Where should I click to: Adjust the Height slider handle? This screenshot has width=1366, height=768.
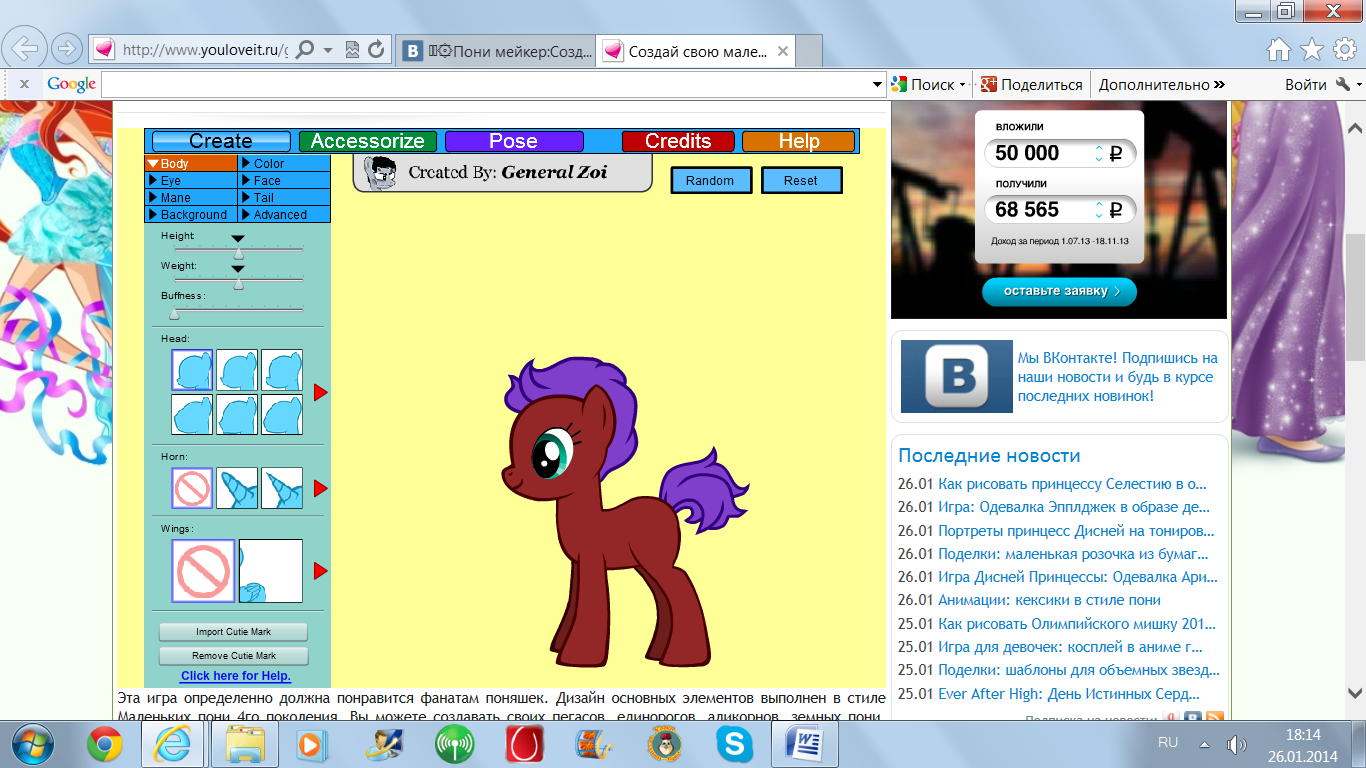coord(239,255)
